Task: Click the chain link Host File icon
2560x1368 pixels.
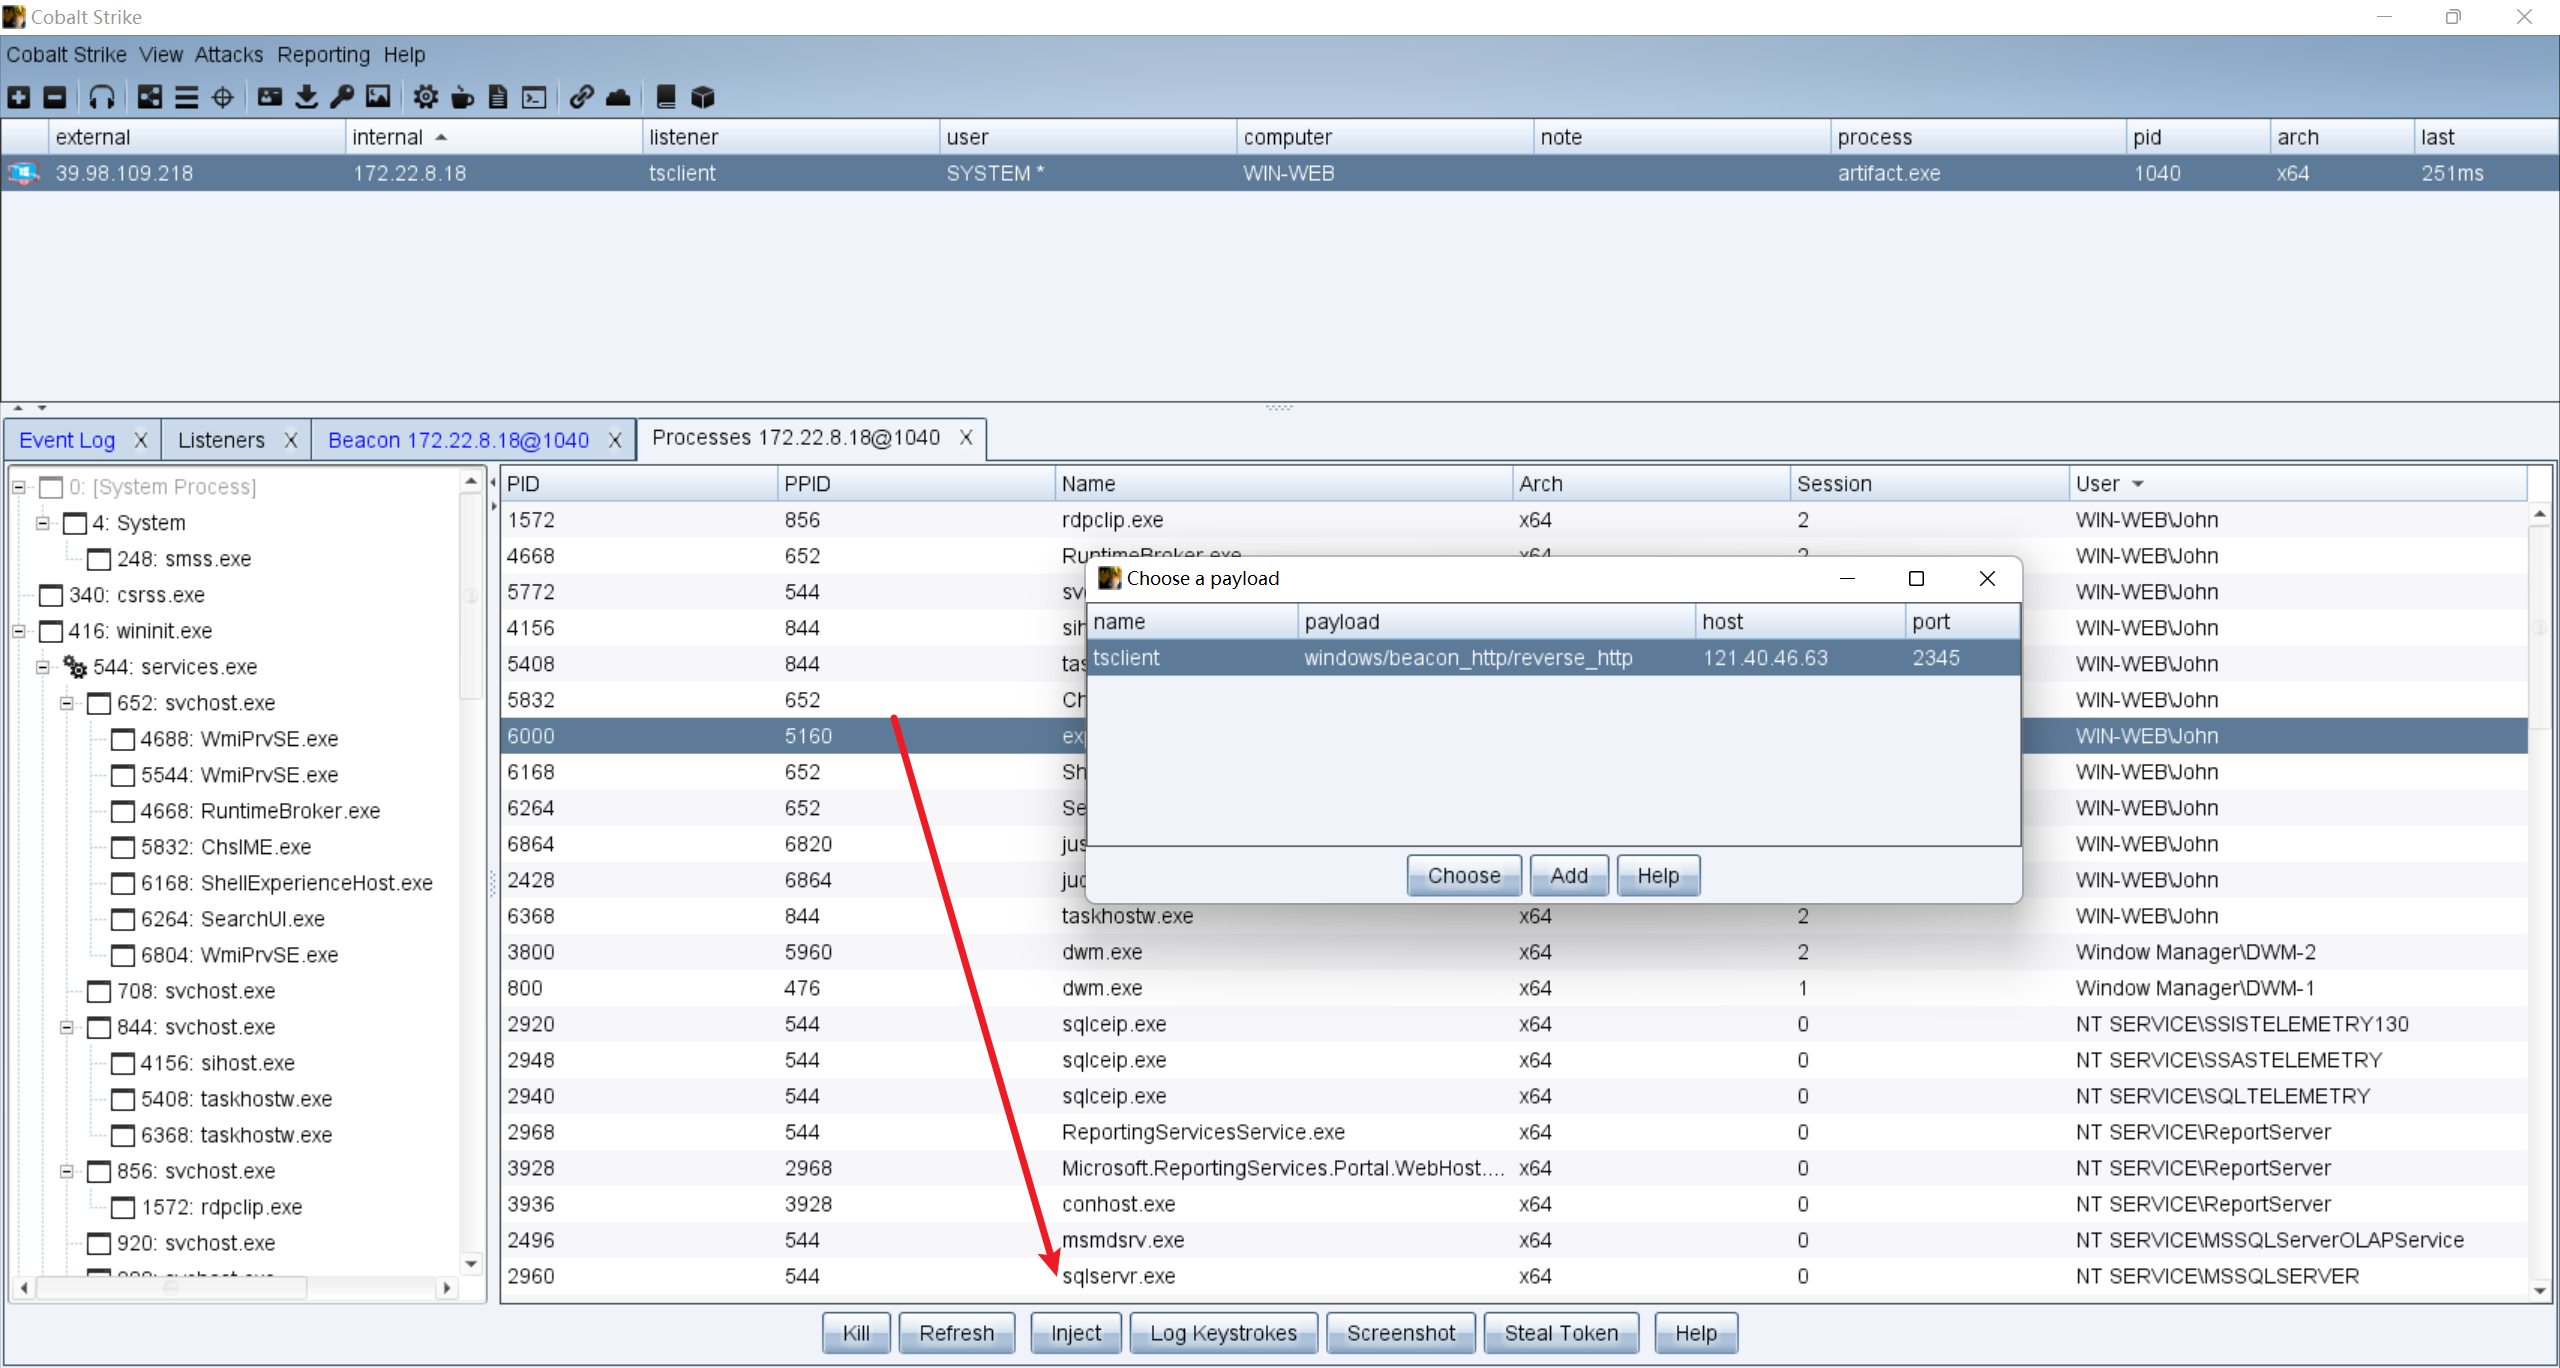Action: click(x=581, y=97)
